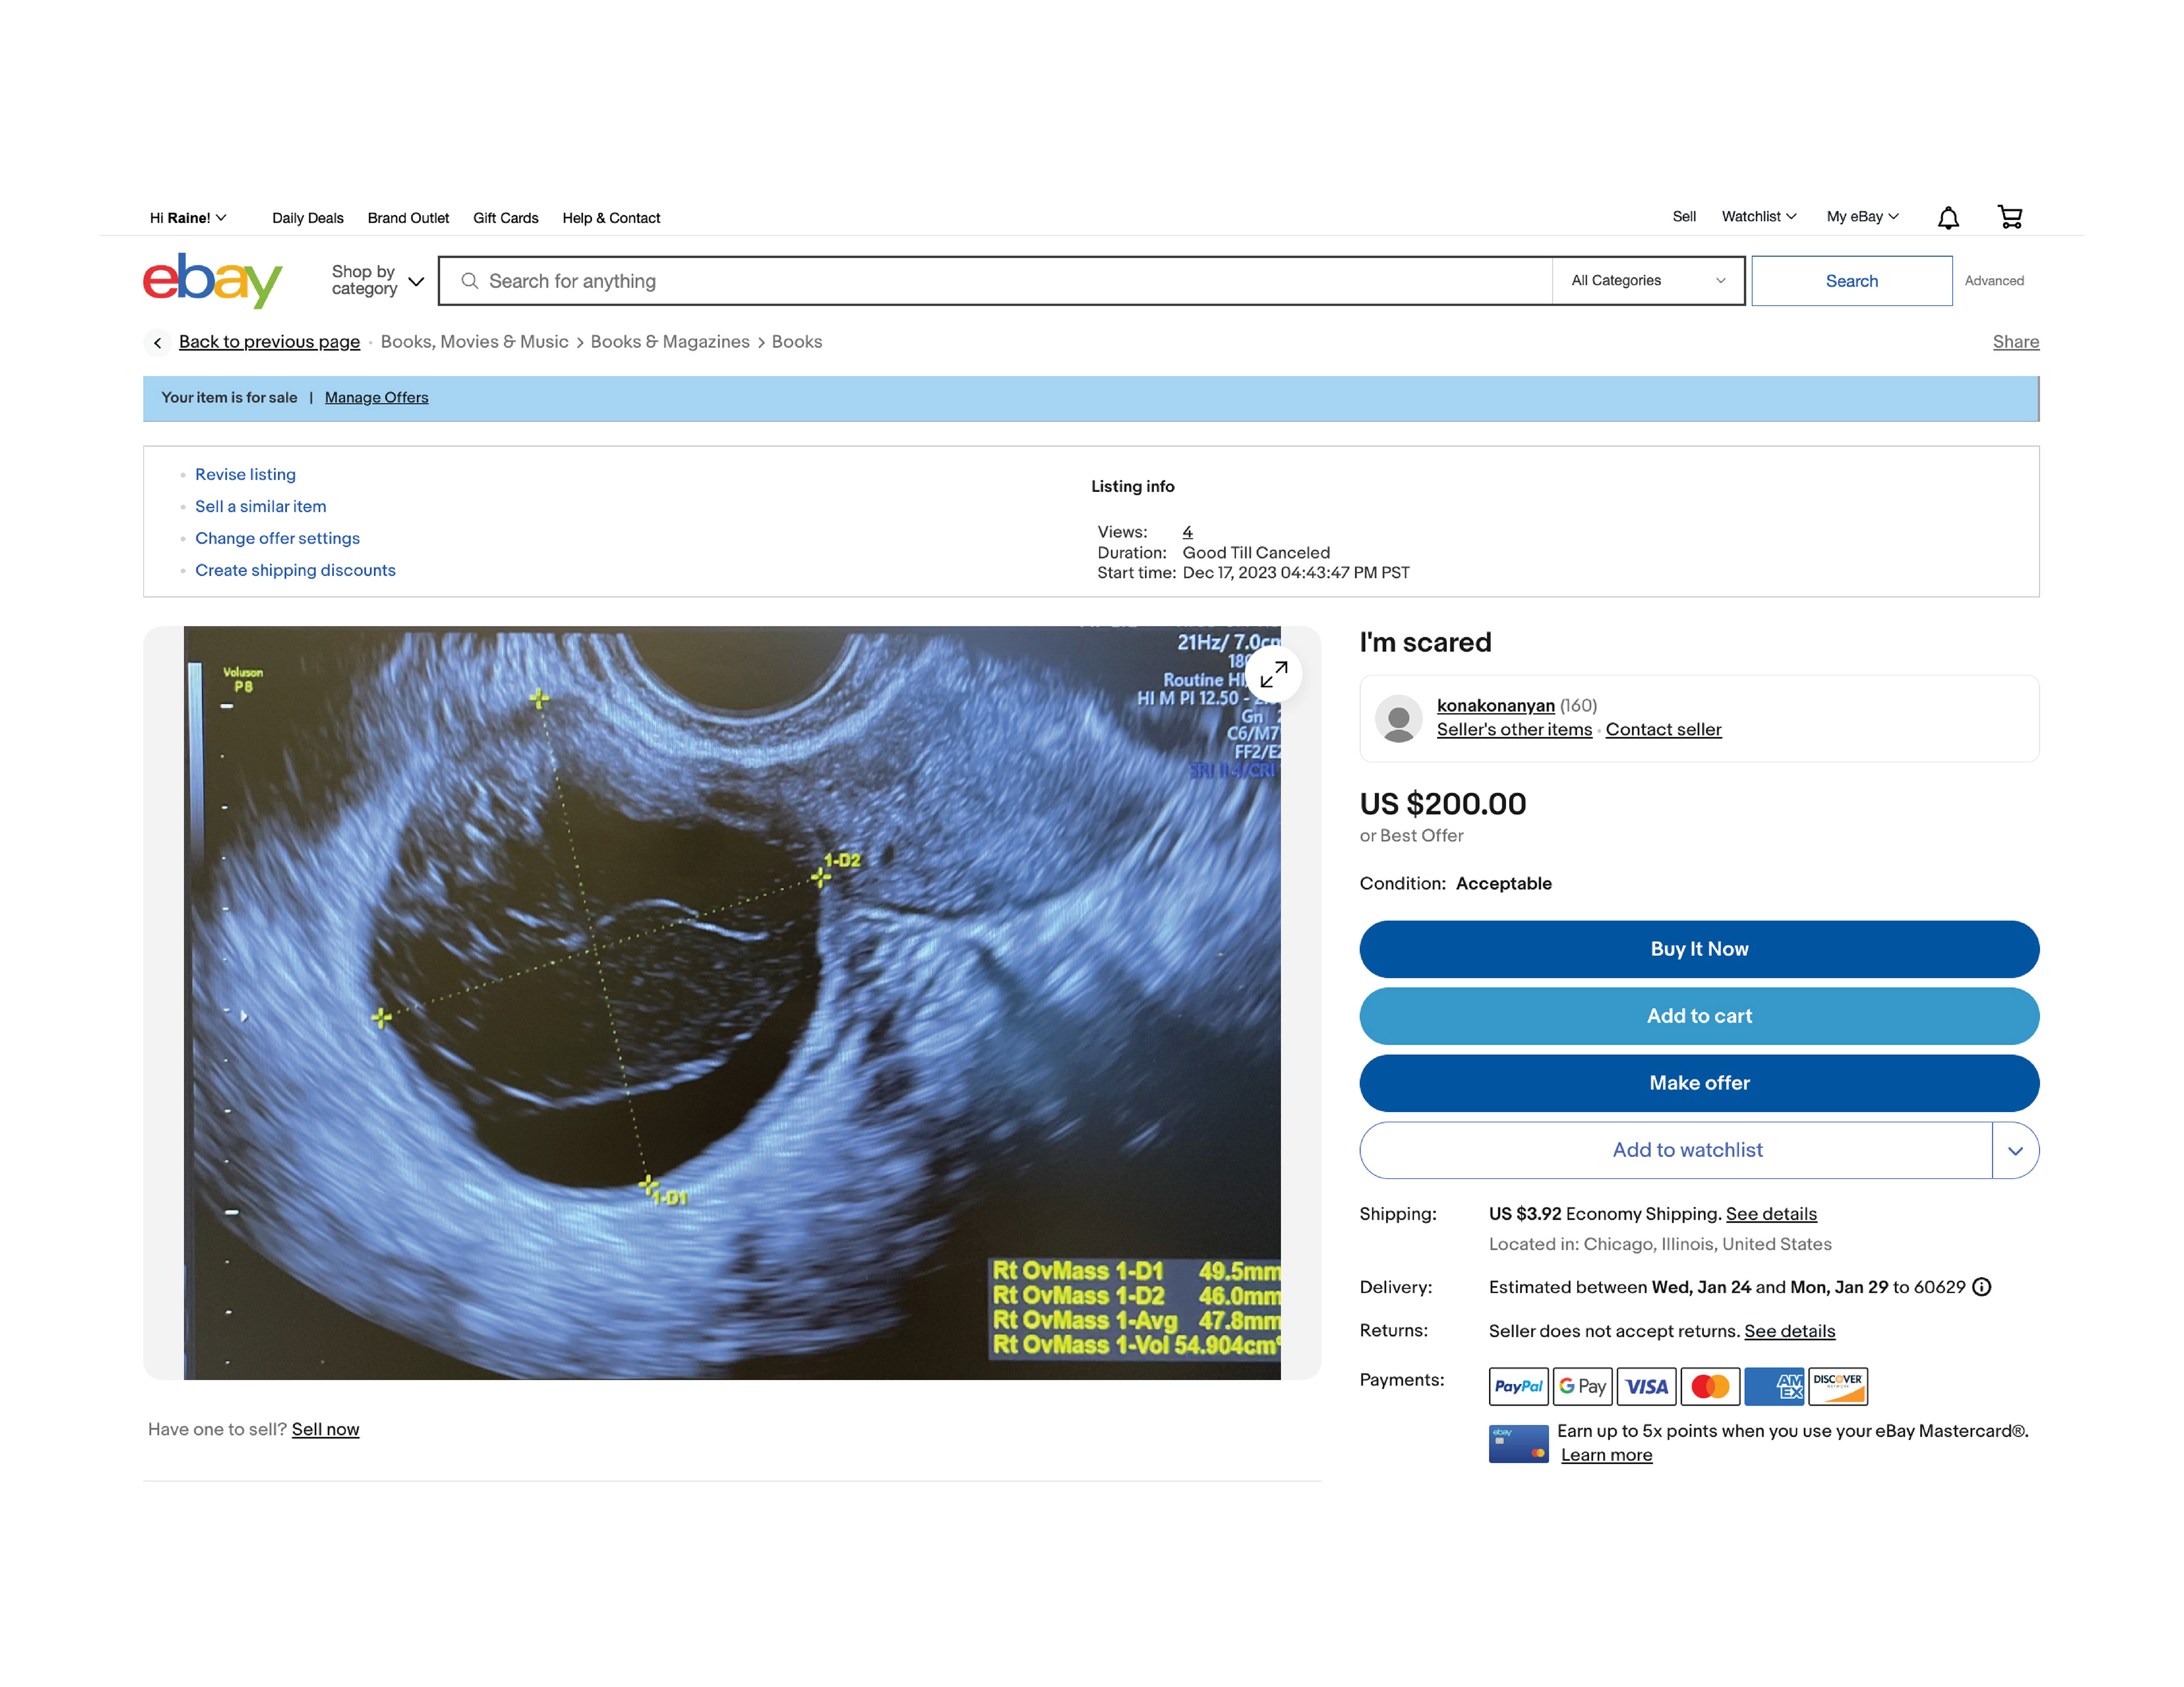The height and width of the screenshot is (1687, 2184).
Task: Click the delivery info circle icon
Action: click(x=1981, y=1287)
